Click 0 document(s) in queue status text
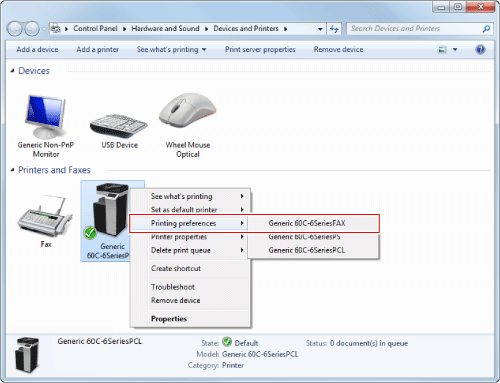 (x=369, y=343)
